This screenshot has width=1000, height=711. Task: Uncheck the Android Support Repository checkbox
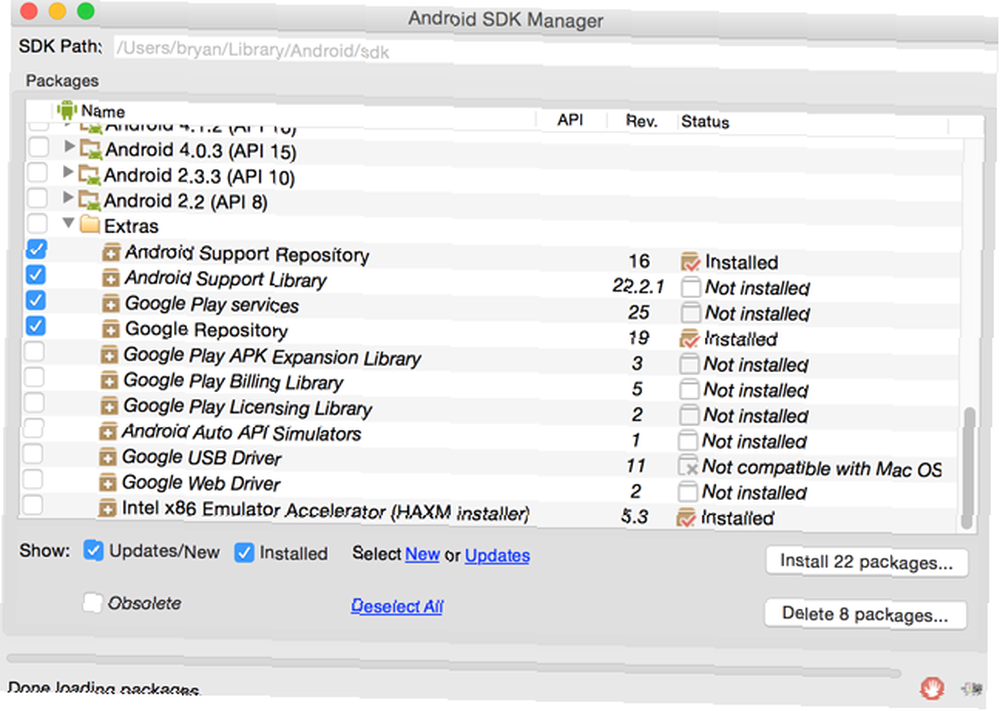point(36,249)
